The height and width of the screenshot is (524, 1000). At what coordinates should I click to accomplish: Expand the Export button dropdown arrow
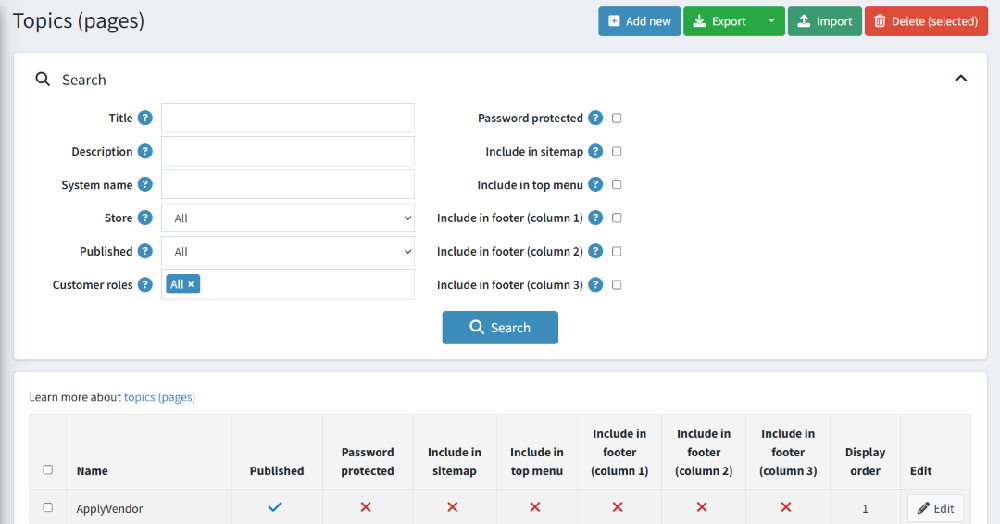point(771,21)
